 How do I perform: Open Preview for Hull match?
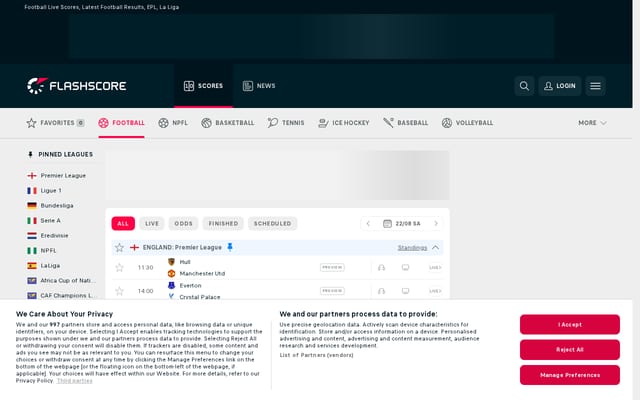pos(332,268)
